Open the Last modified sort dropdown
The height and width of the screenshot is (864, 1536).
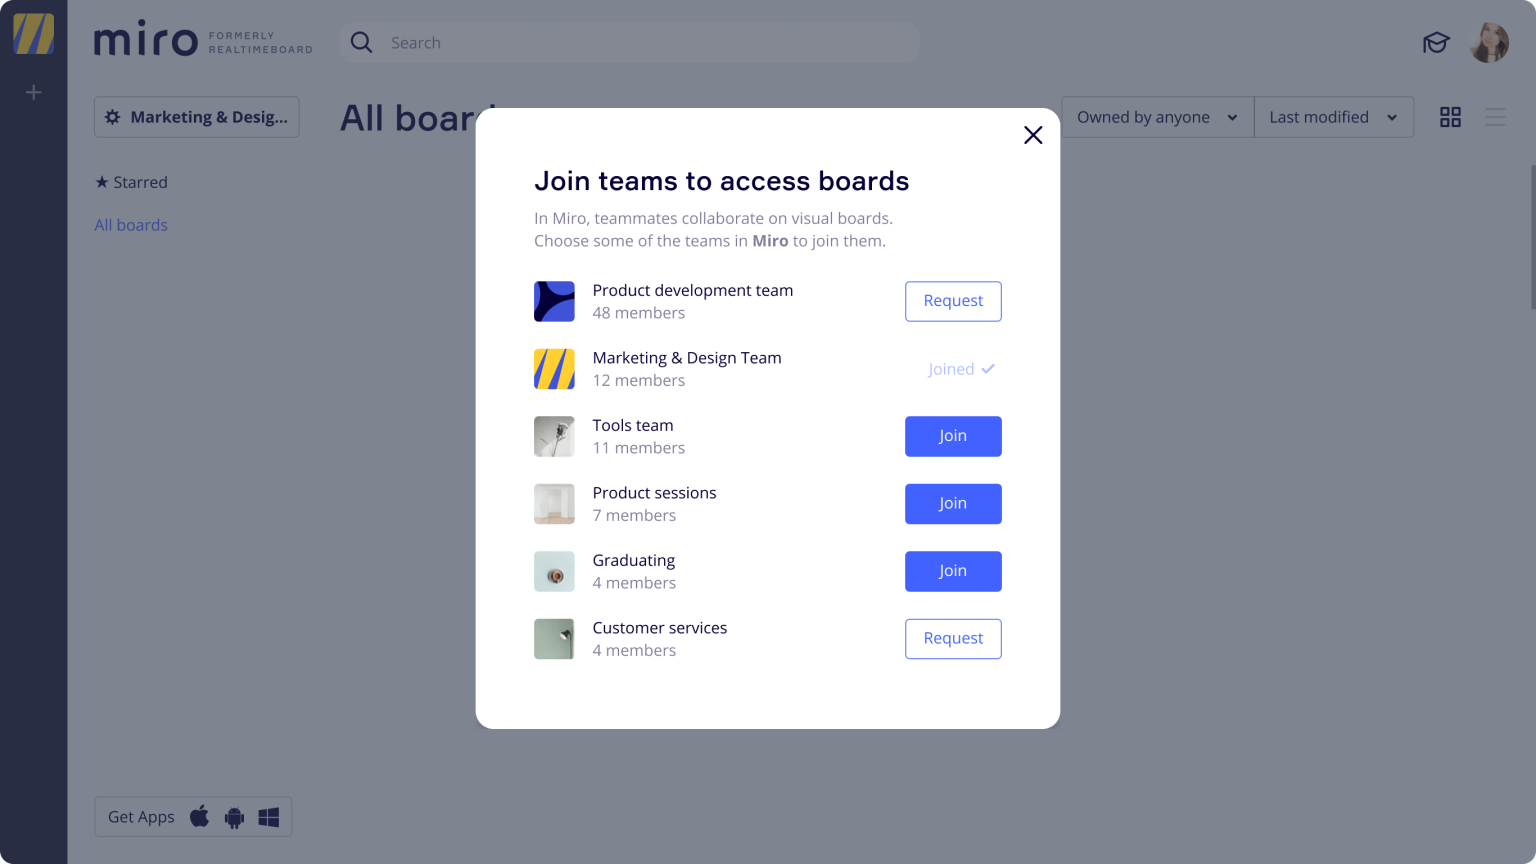click(x=1333, y=117)
